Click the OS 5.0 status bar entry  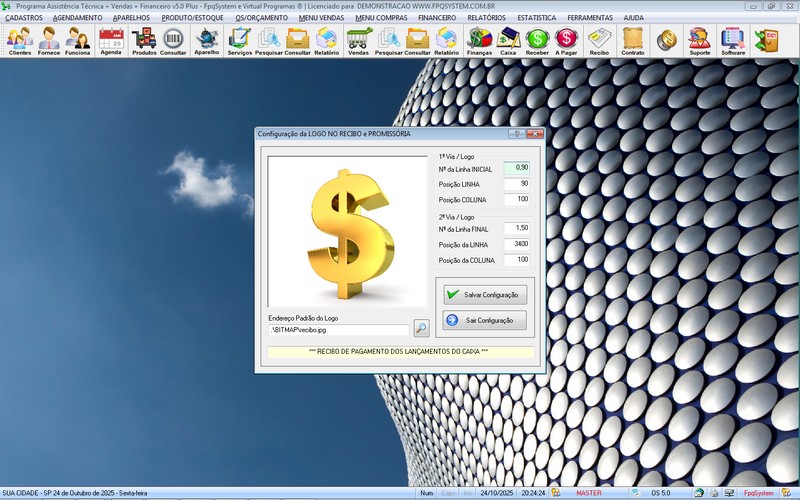pyautogui.click(x=661, y=493)
